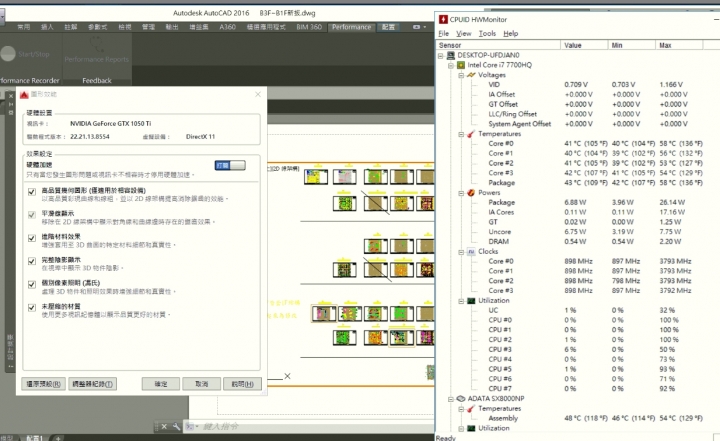
Task: Confirm dialog with 確定 button
Action: (161, 384)
